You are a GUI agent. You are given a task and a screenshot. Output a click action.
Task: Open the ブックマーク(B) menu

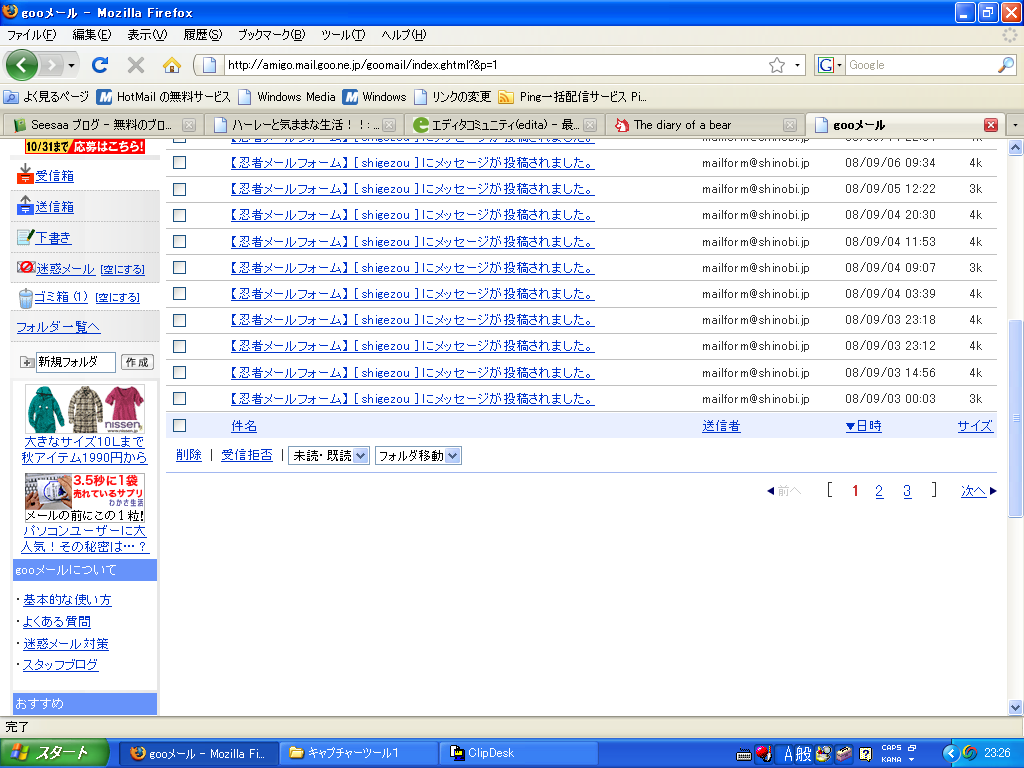[270, 35]
